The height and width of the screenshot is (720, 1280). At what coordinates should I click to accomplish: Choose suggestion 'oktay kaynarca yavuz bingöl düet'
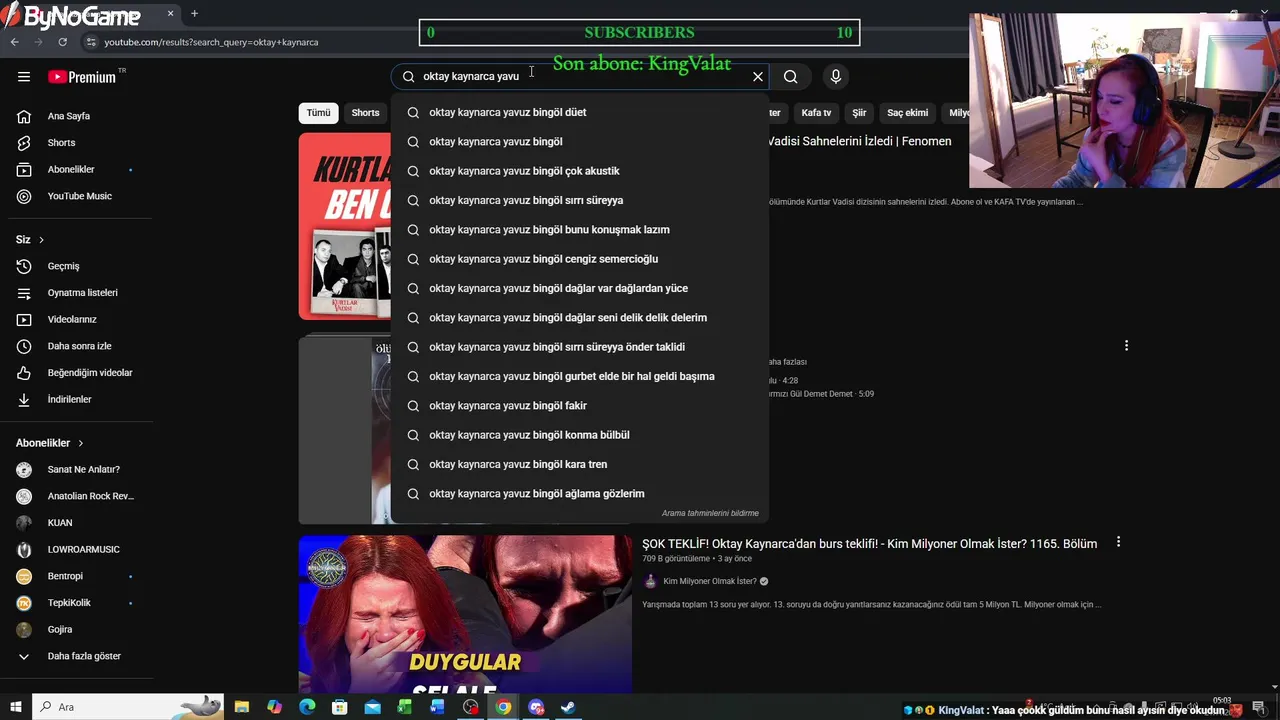pyautogui.click(x=580, y=112)
